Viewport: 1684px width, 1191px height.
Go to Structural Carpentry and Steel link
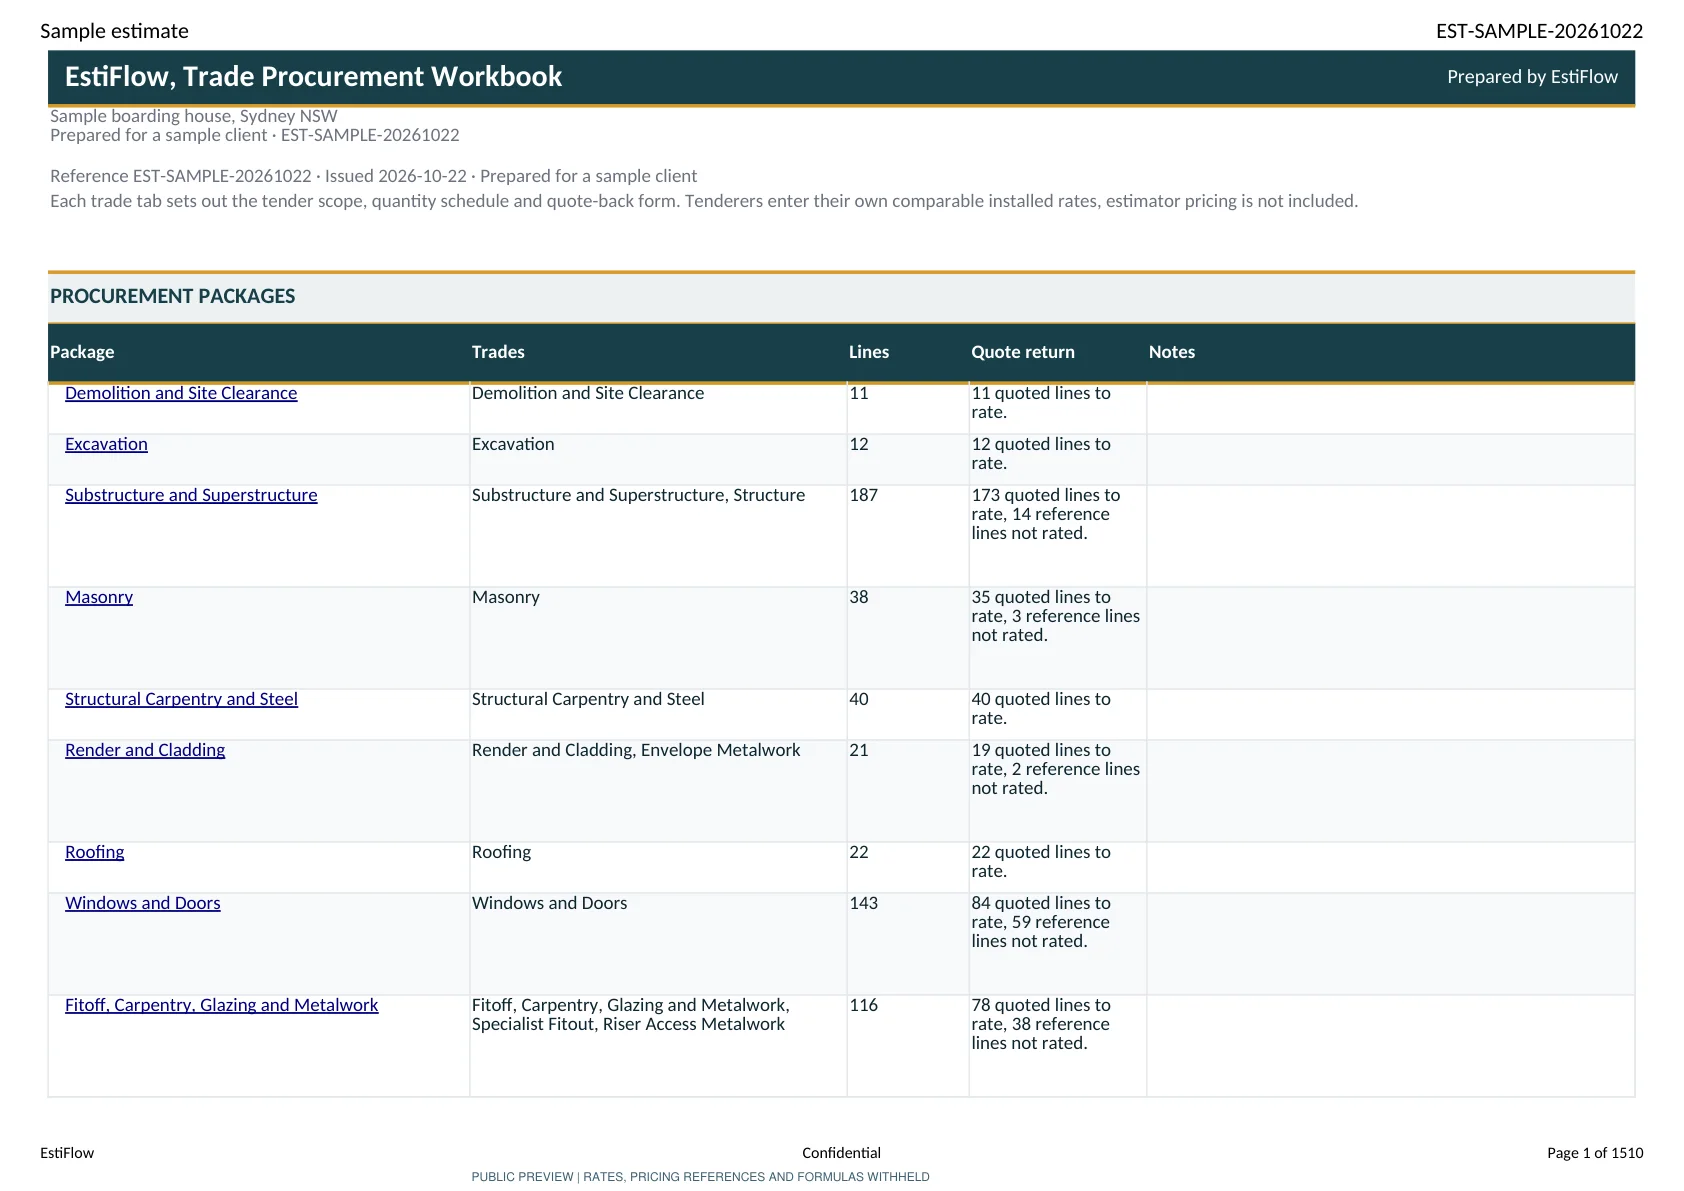[181, 699]
